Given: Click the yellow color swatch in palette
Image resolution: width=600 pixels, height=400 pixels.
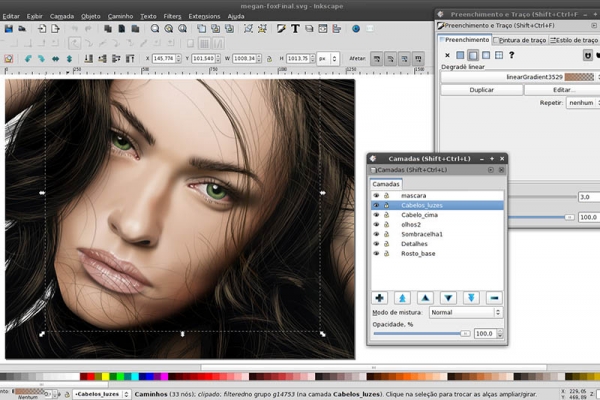Looking at the screenshot, I should pos(106,377).
